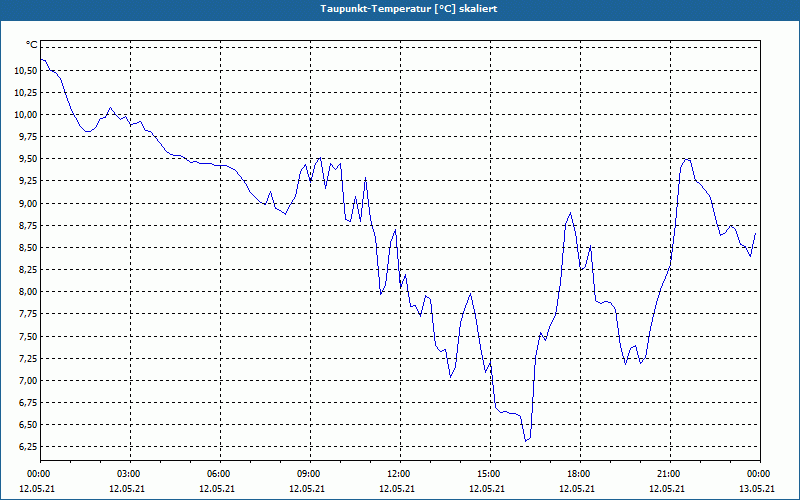Click the '06:00' time label
The width and height of the screenshot is (800, 500).
coord(220,474)
